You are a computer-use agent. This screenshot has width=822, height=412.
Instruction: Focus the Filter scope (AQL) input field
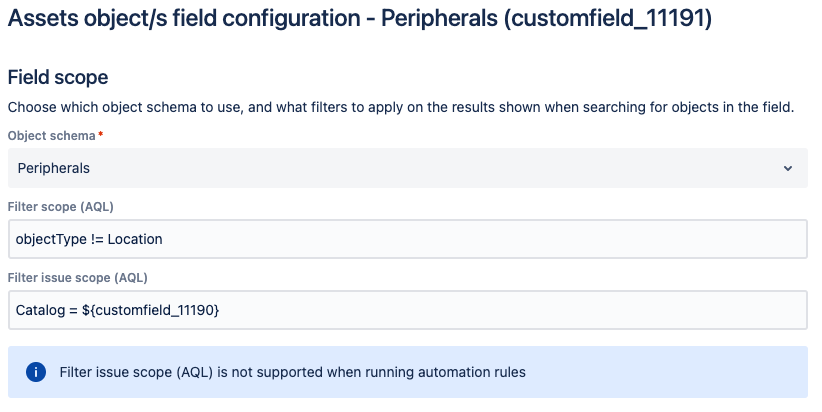408,239
